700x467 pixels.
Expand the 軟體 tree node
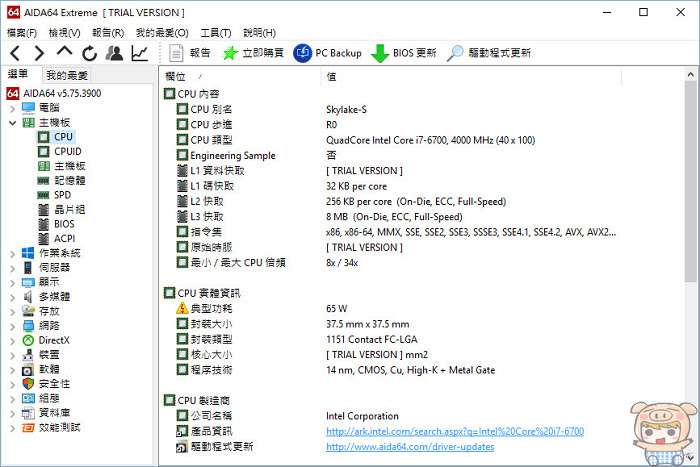12,370
